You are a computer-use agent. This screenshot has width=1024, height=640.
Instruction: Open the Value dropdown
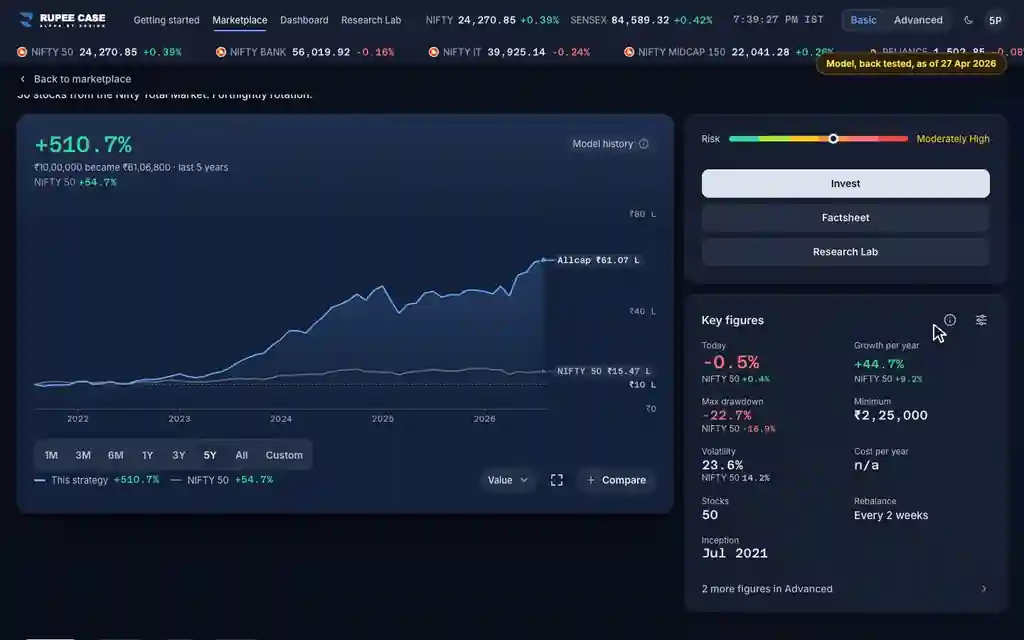pyautogui.click(x=507, y=480)
